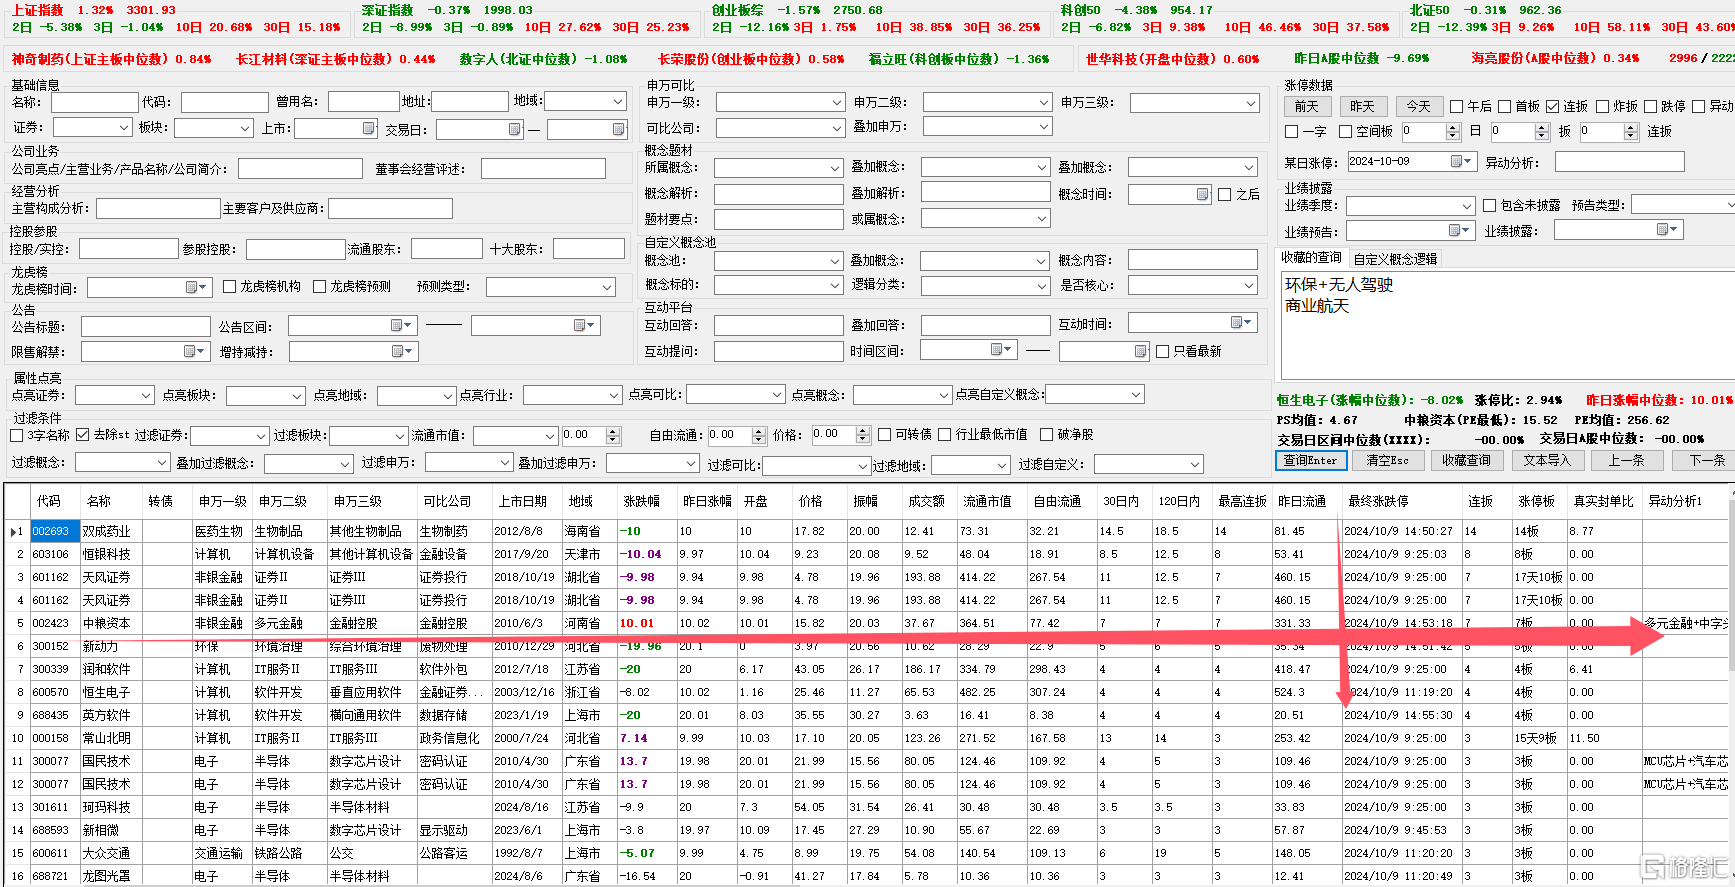Enable the 包含未披露 checkbox
This screenshot has width=1735, height=887.
pos(1490,205)
